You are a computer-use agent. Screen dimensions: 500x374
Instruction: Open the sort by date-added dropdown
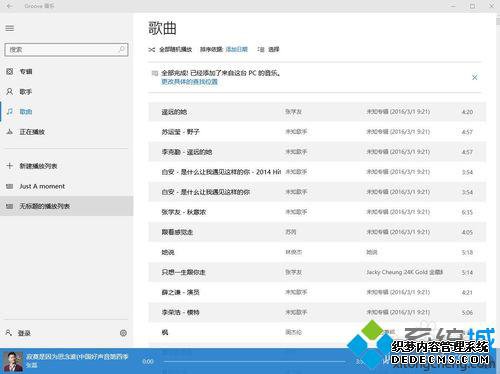(x=236, y=49)
